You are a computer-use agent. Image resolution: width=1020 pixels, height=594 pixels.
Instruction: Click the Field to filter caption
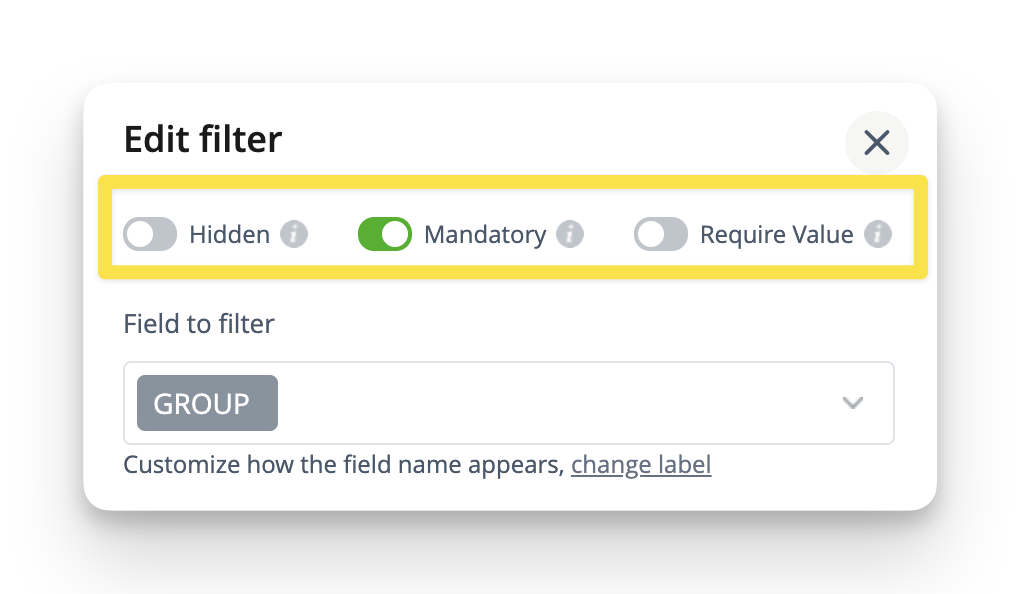tap(199, 324)
